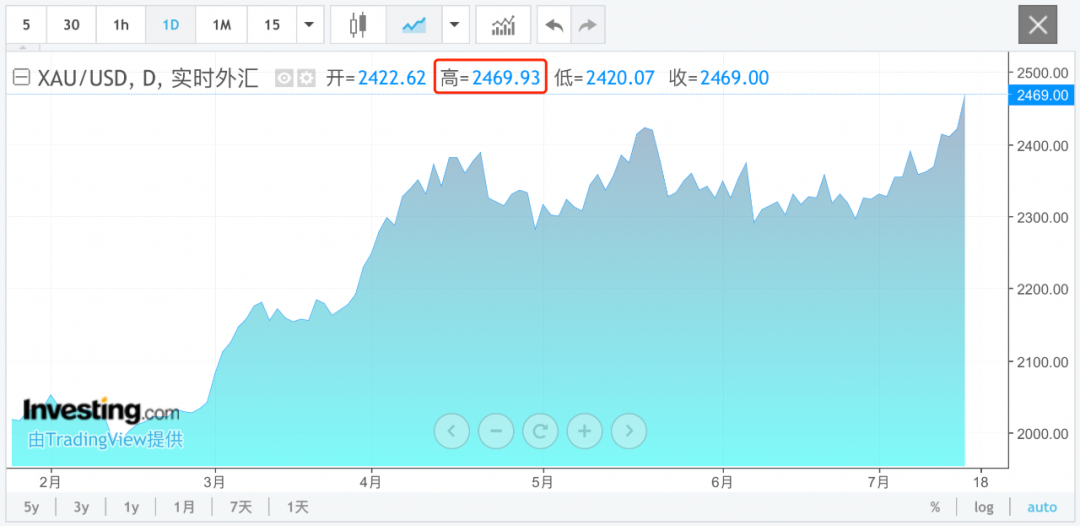The width and height of the screenshot is (1080, 526).
Task: Toggle logarithmic scale with log
Action: coord(984,507)
